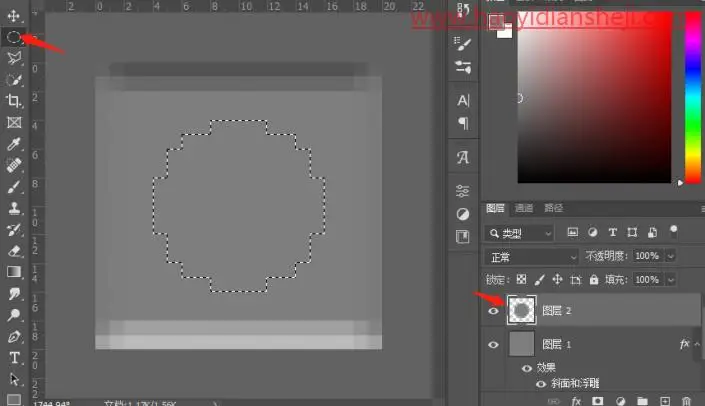Viewport: 705px width, 406px height.
Task: Add a layer mask
Action: tap(598, 401)
